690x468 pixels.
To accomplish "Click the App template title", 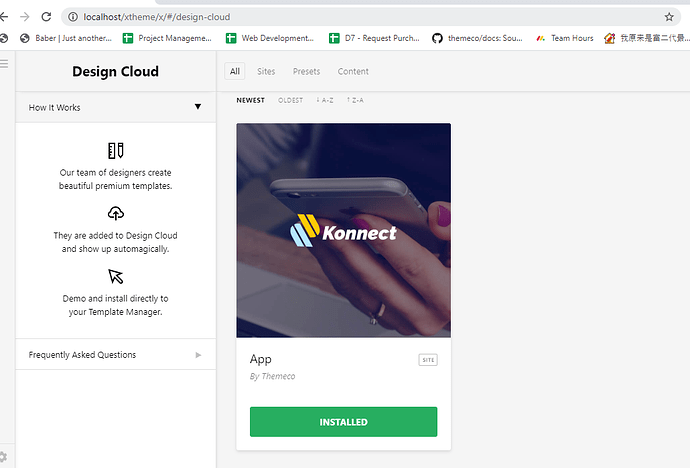I will [261, 359].
